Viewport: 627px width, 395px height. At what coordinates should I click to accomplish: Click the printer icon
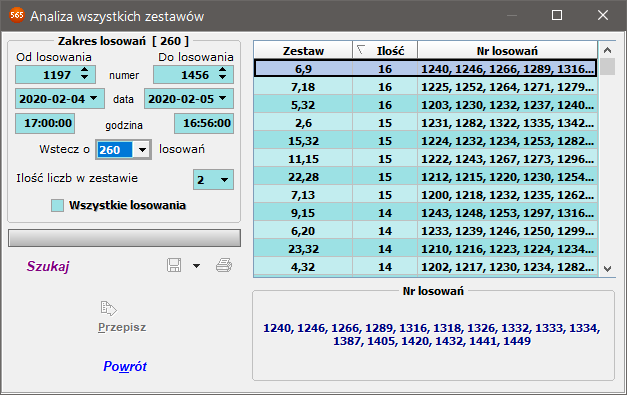[x=224, y=265]
